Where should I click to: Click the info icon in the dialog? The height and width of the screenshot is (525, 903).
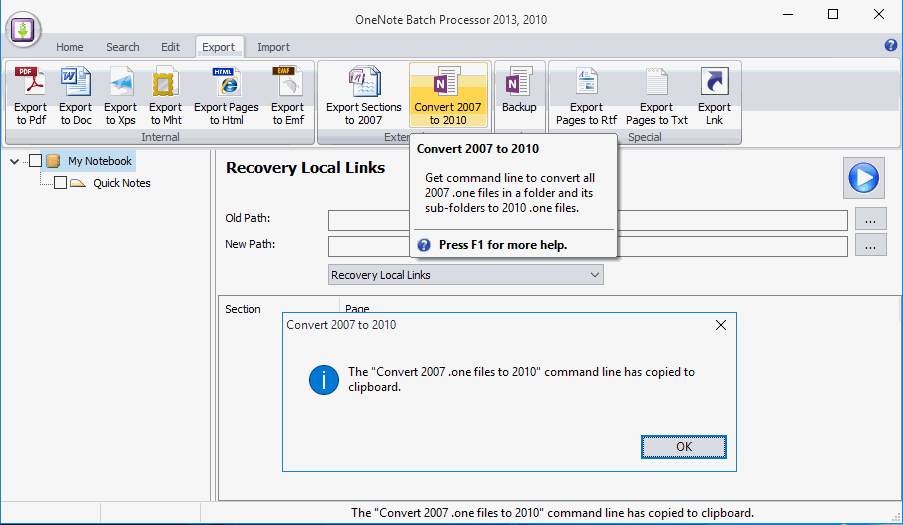(x=324, y=380)
